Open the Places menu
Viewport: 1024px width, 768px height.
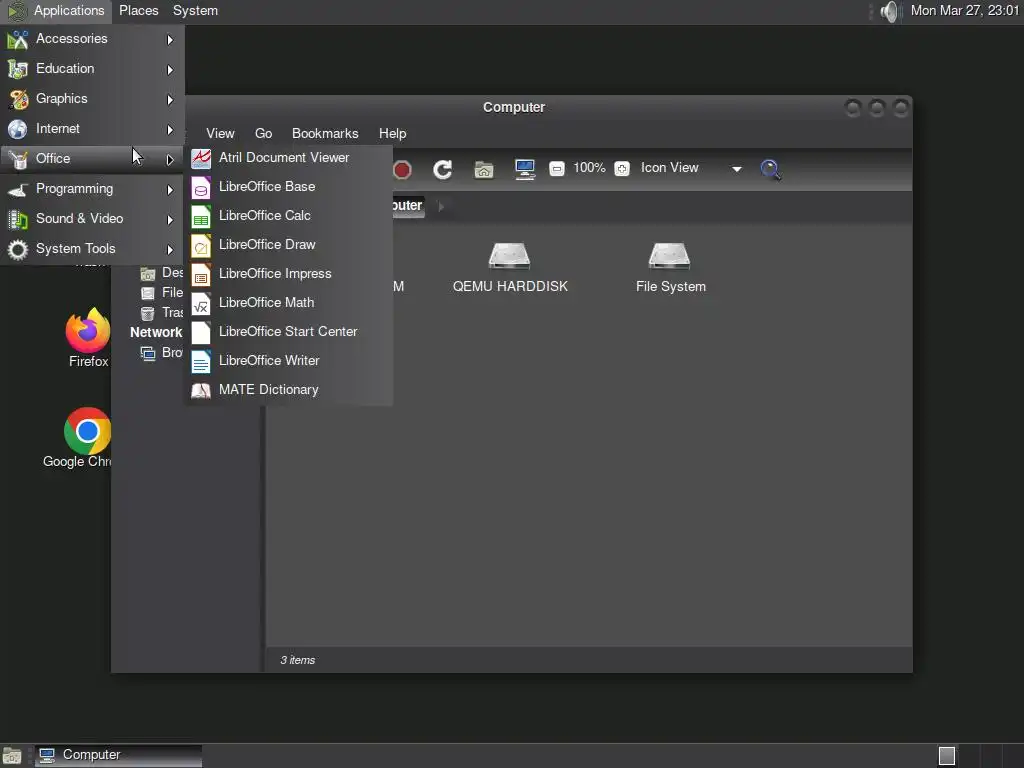coord(138,11)
